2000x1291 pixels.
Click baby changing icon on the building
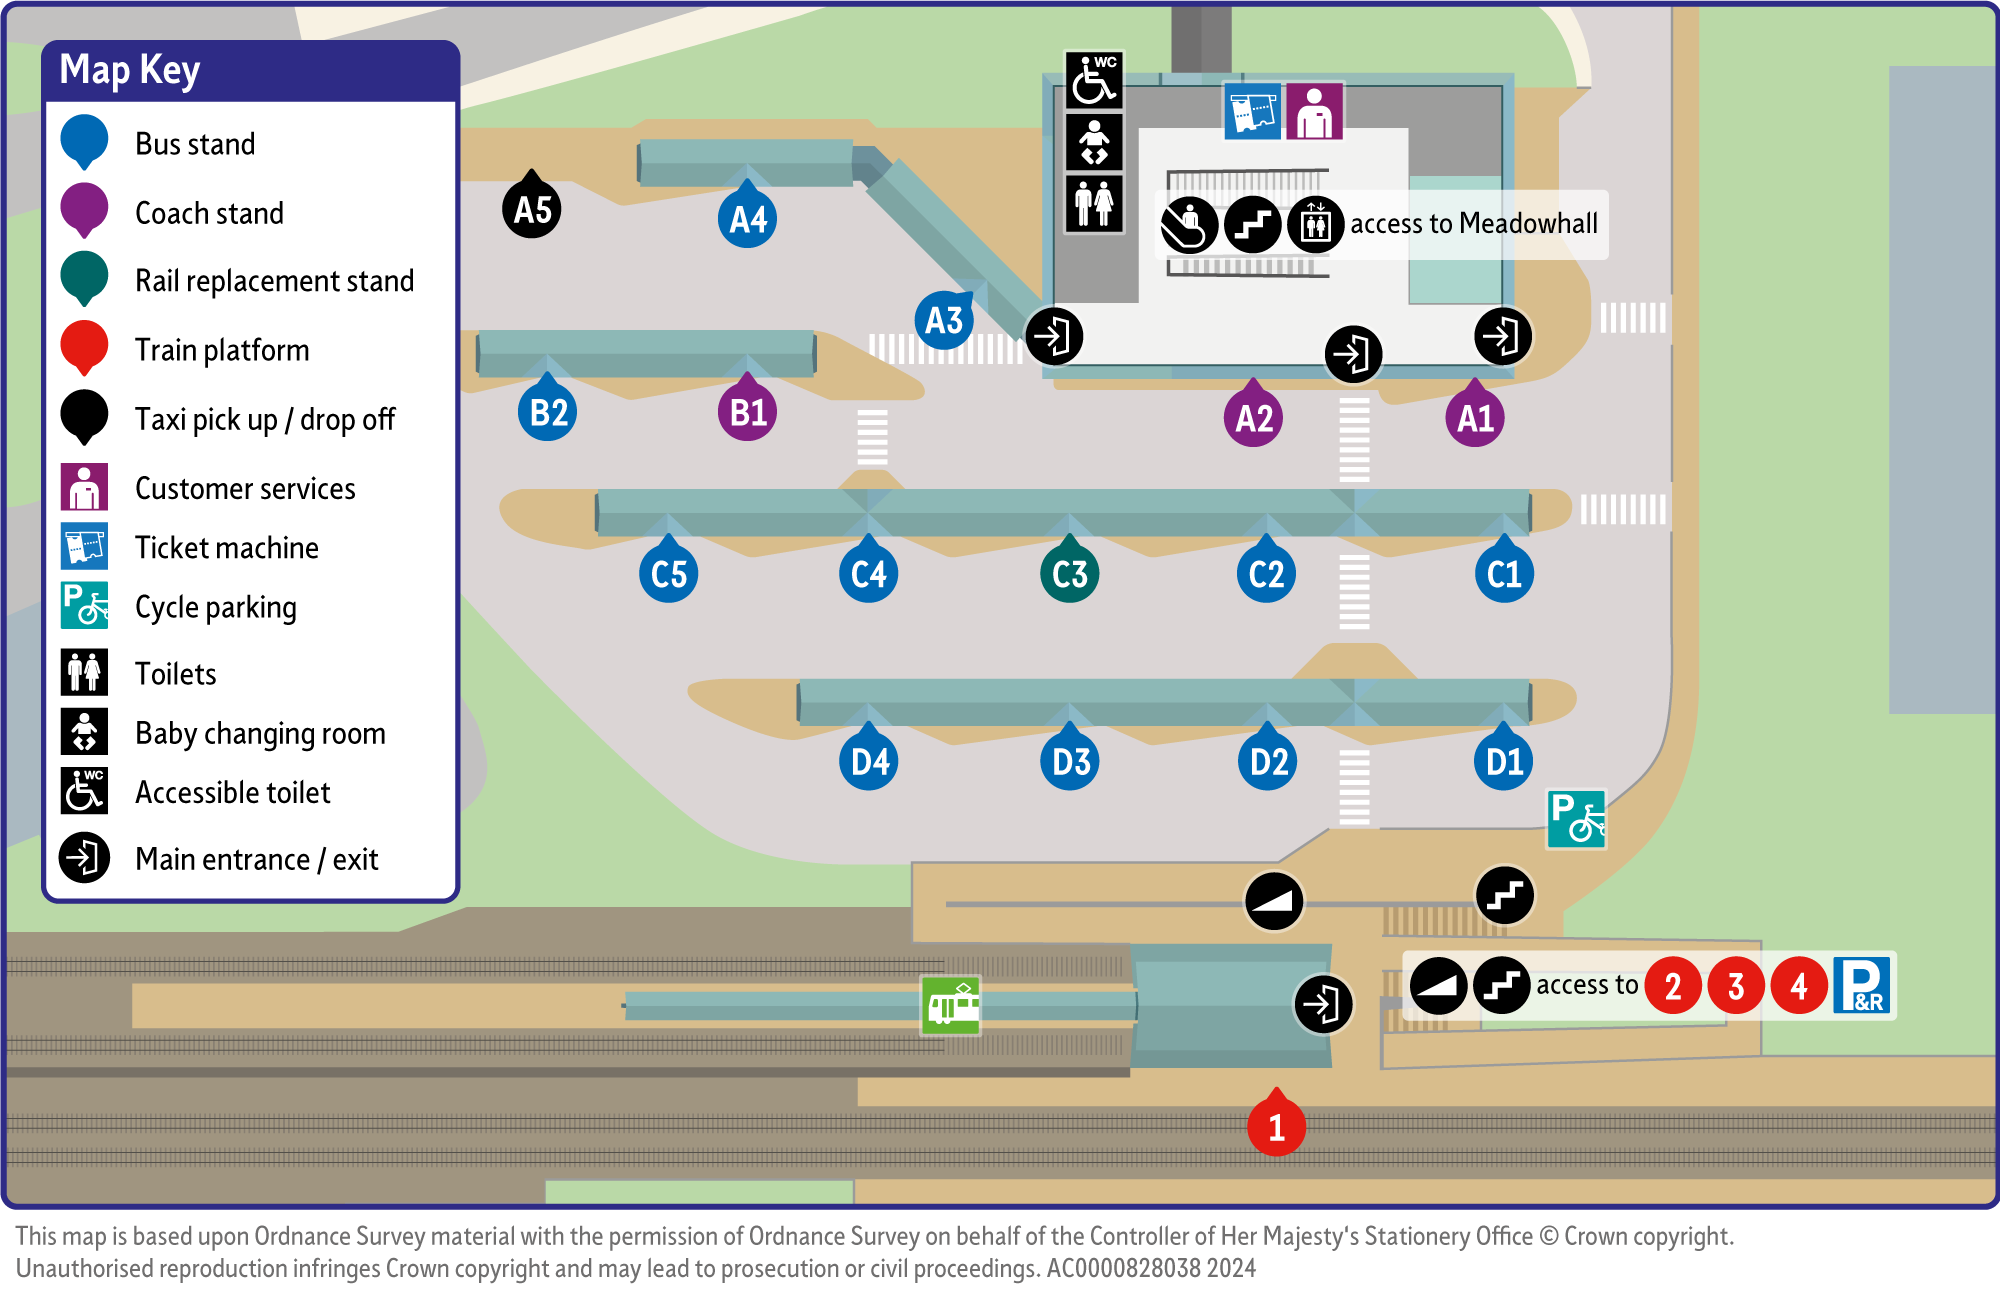1094,142
